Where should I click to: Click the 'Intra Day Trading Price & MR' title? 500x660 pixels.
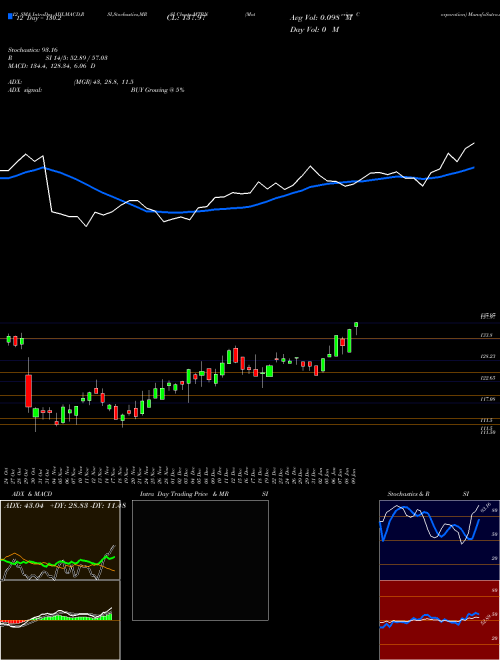[184, 494]
